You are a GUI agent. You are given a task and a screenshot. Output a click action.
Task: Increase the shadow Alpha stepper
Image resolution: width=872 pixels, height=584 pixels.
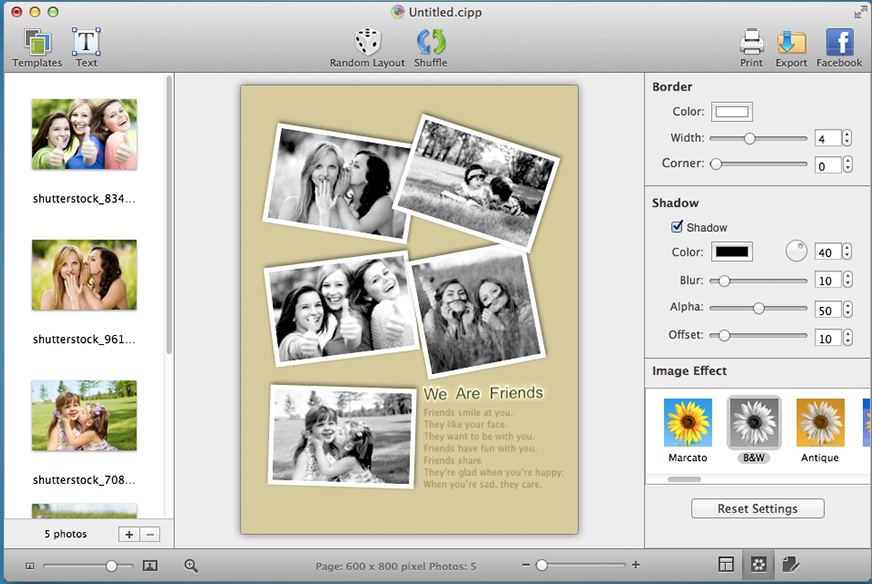click(848, 306)
